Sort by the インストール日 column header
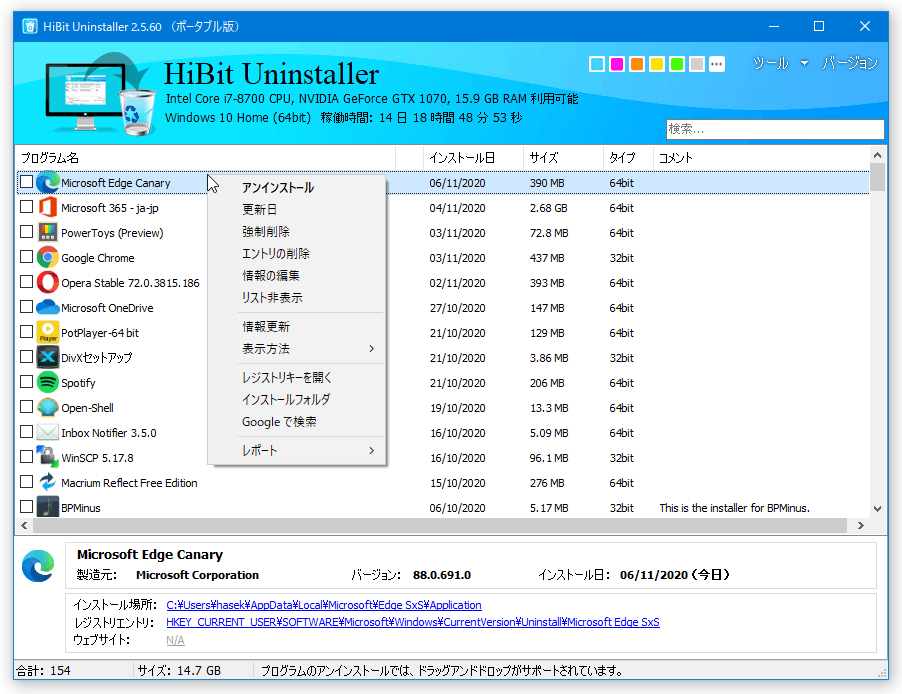 point(474,158)
